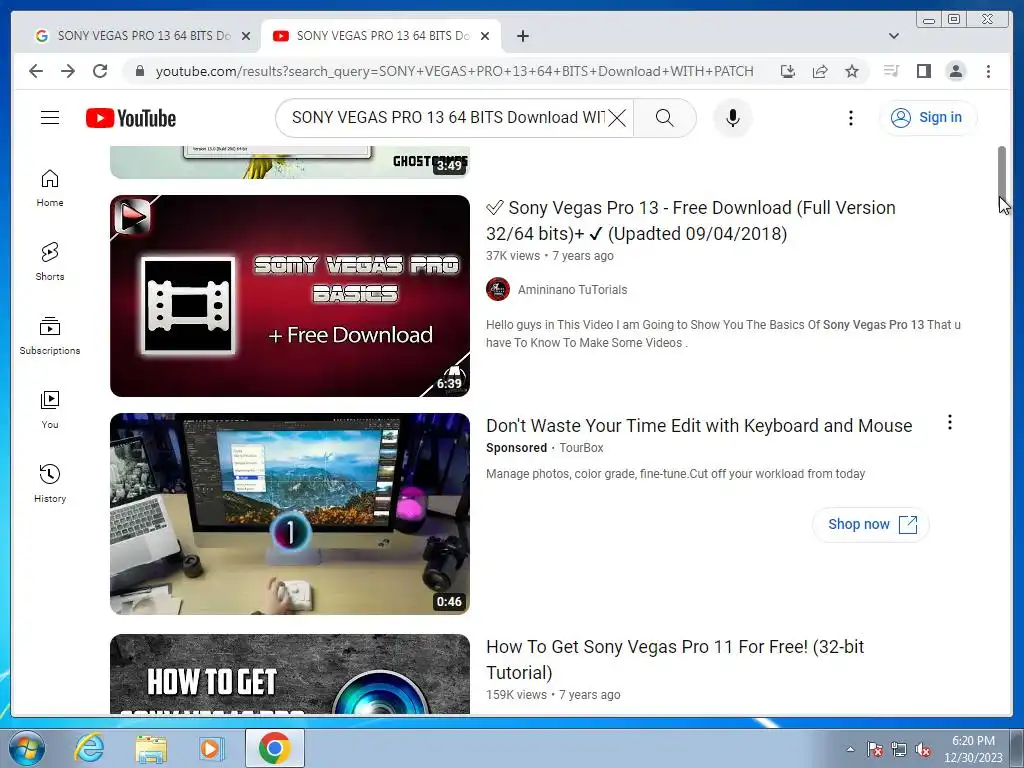Click the Sign in button
This screenshot has width=1024, height=768.
point(928,118)
